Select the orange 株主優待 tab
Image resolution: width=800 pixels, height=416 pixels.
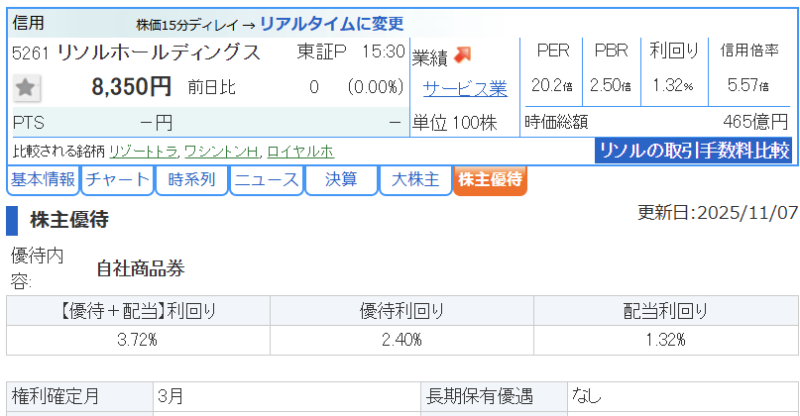(489, 180)
